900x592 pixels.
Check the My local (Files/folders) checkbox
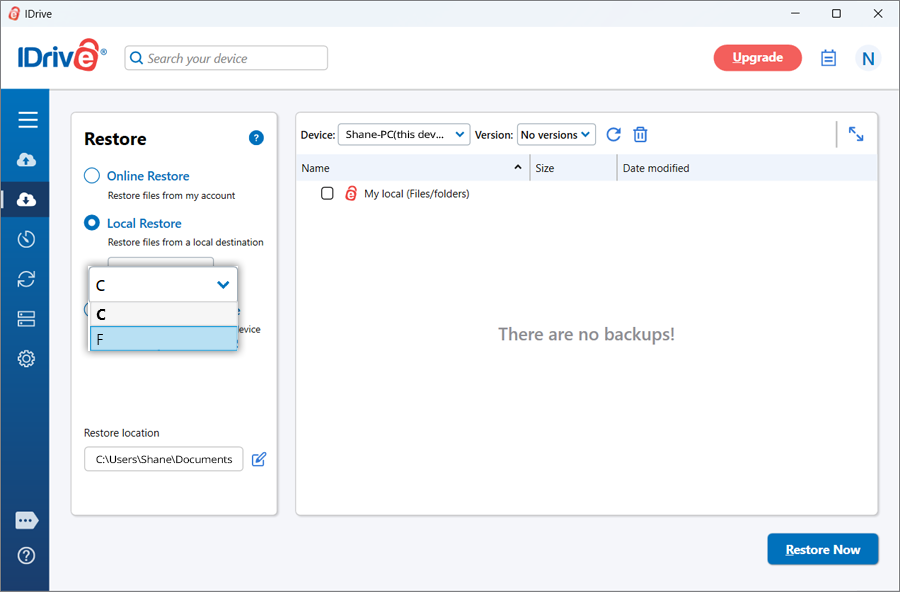point(327,194)
